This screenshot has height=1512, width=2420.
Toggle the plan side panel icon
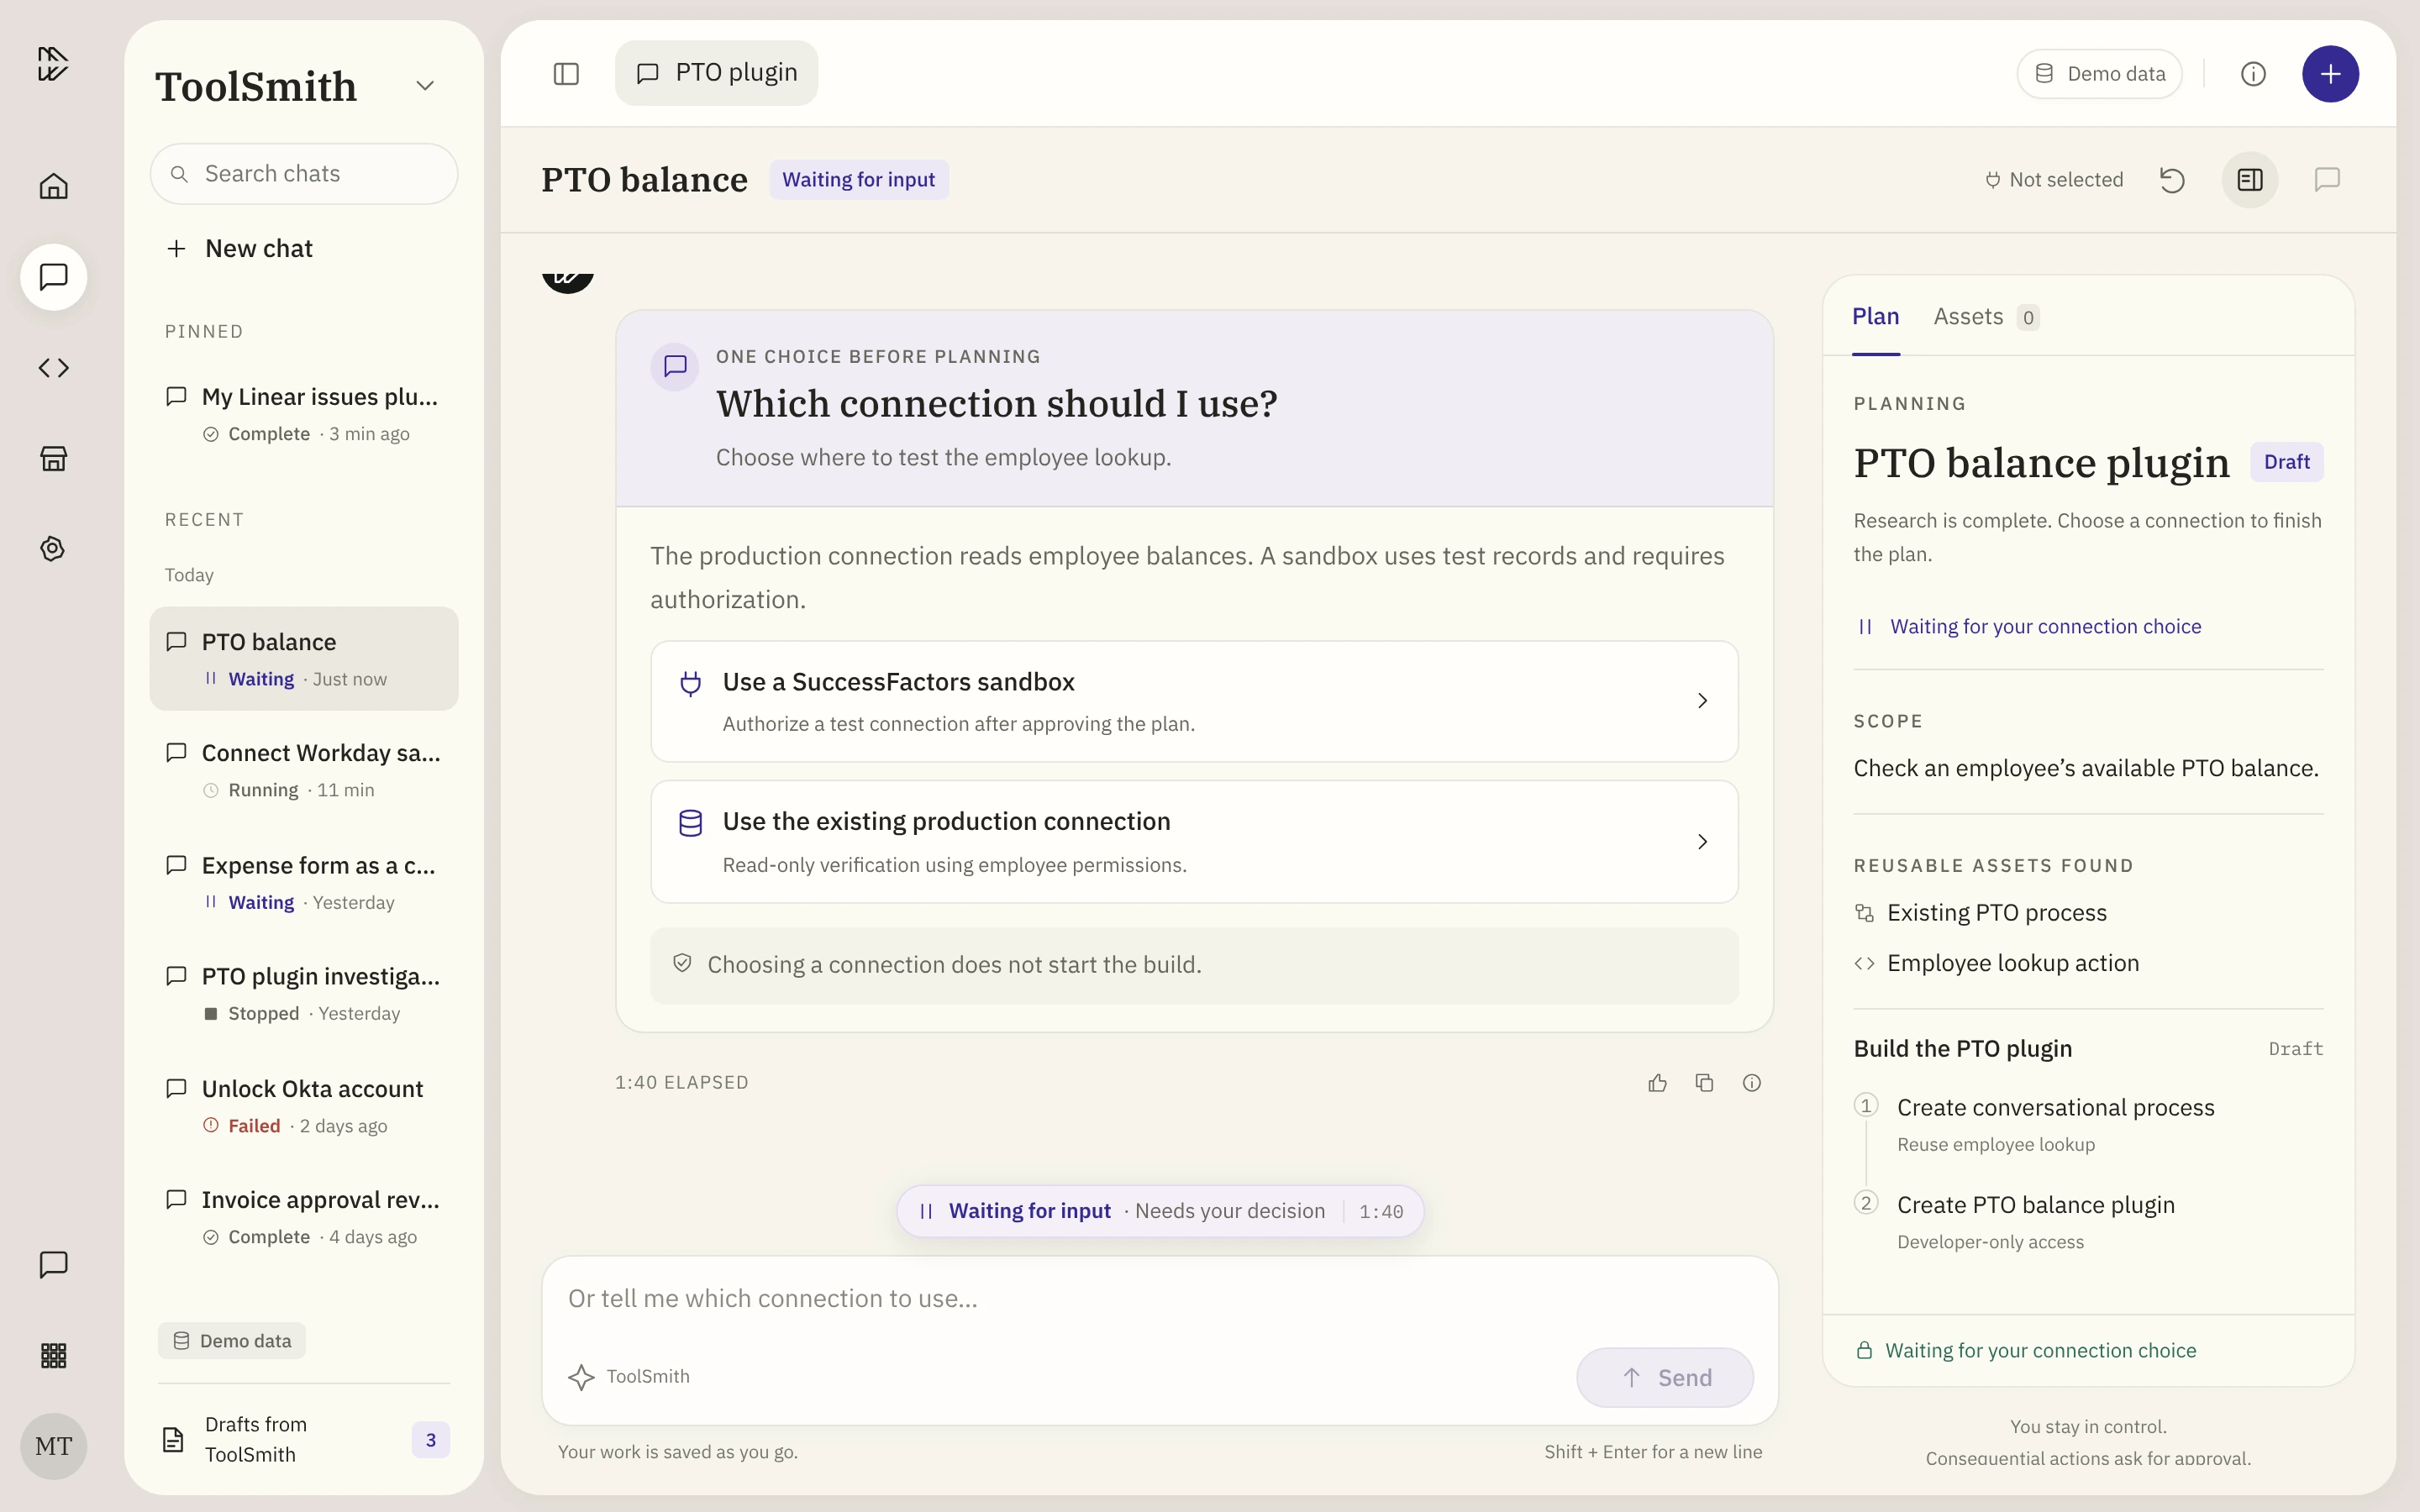pyautogui.click(x=2250, y=180)
